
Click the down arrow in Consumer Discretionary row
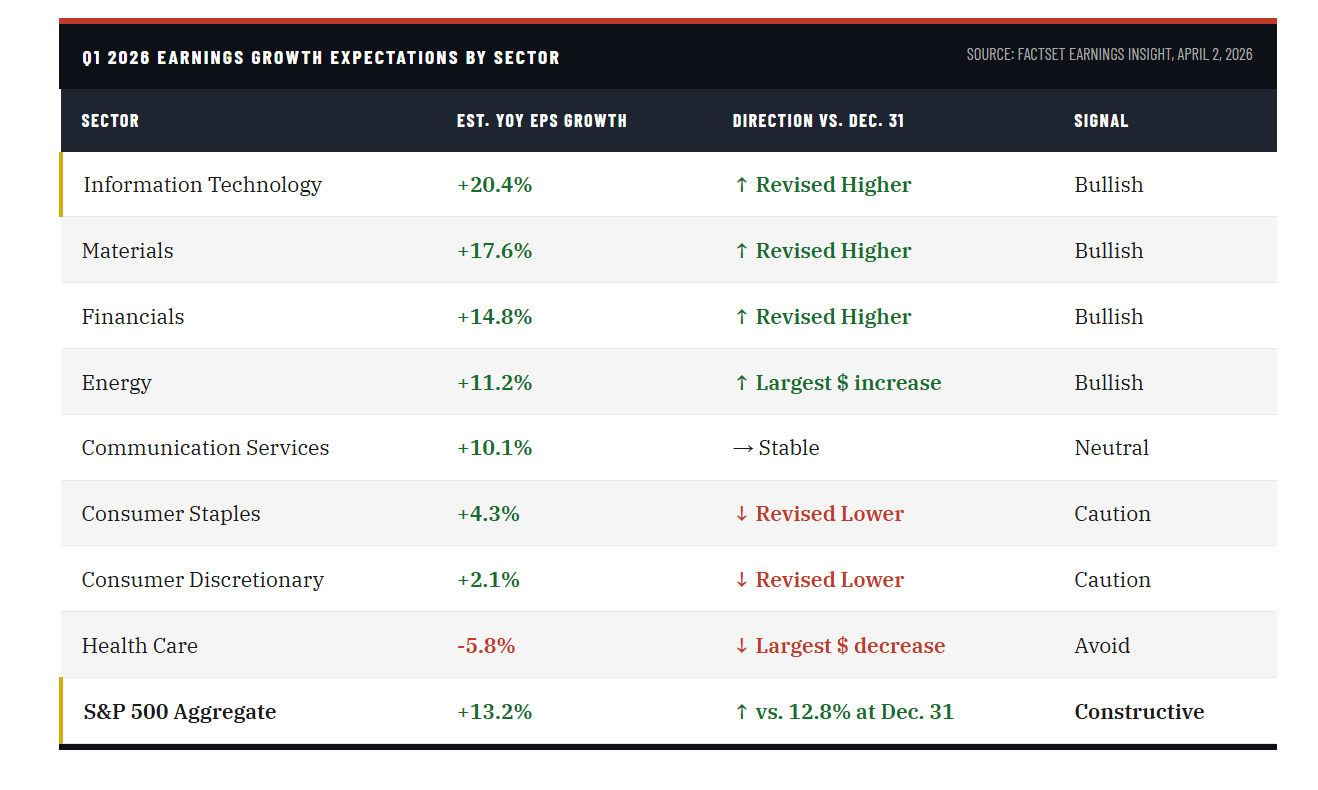[x=741, y=581]
